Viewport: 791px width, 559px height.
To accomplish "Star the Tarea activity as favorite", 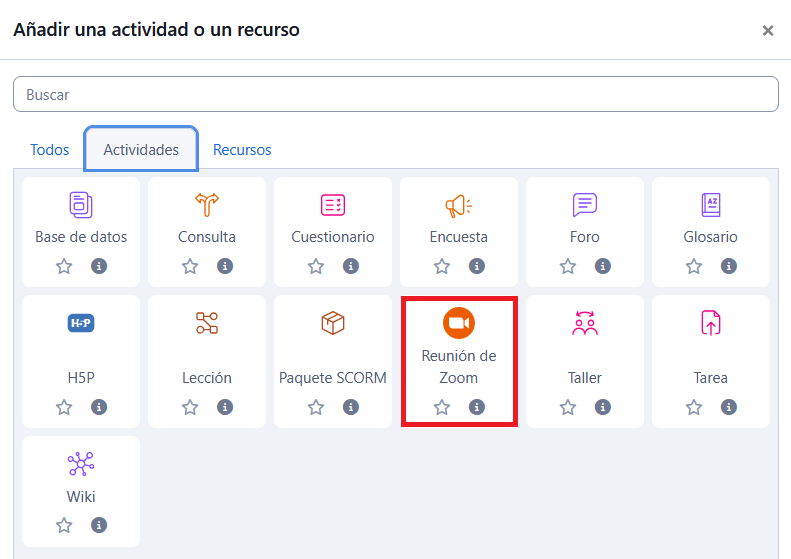I will pyautogui.click(x=694, y=407).
